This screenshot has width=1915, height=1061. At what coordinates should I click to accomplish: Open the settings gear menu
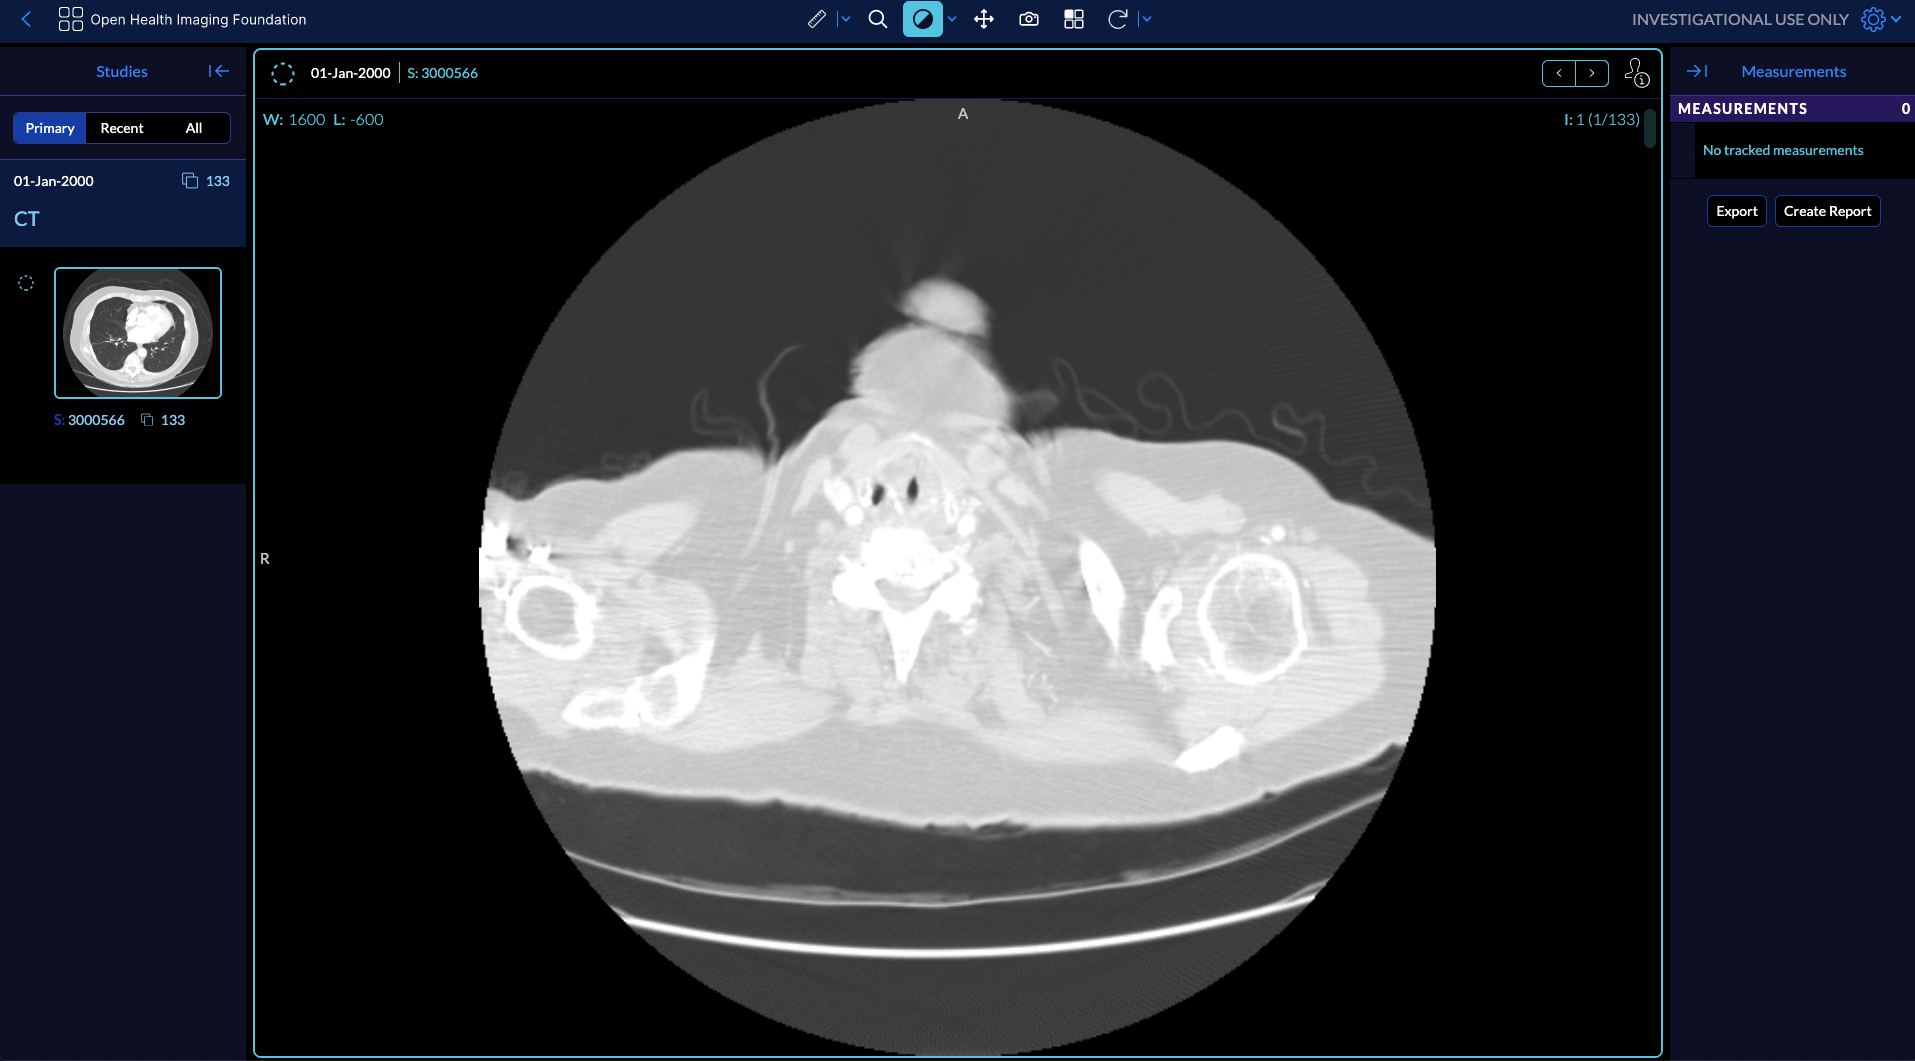click(1873, 19)
